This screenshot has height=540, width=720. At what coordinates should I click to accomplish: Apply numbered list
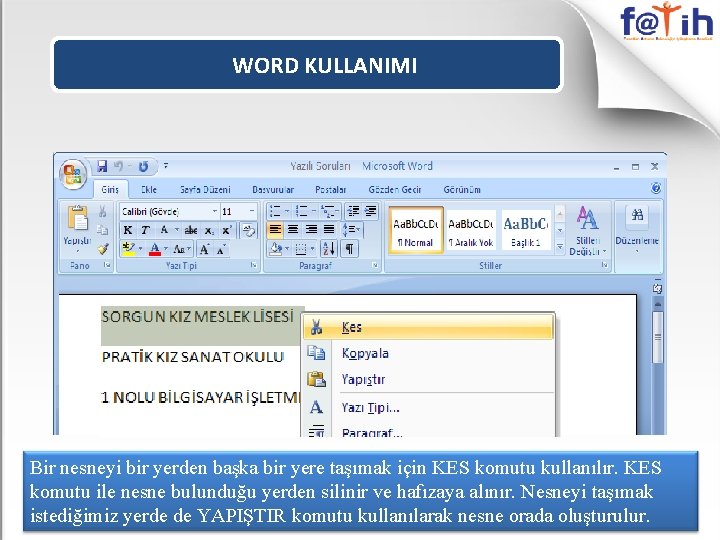(301, 211)
